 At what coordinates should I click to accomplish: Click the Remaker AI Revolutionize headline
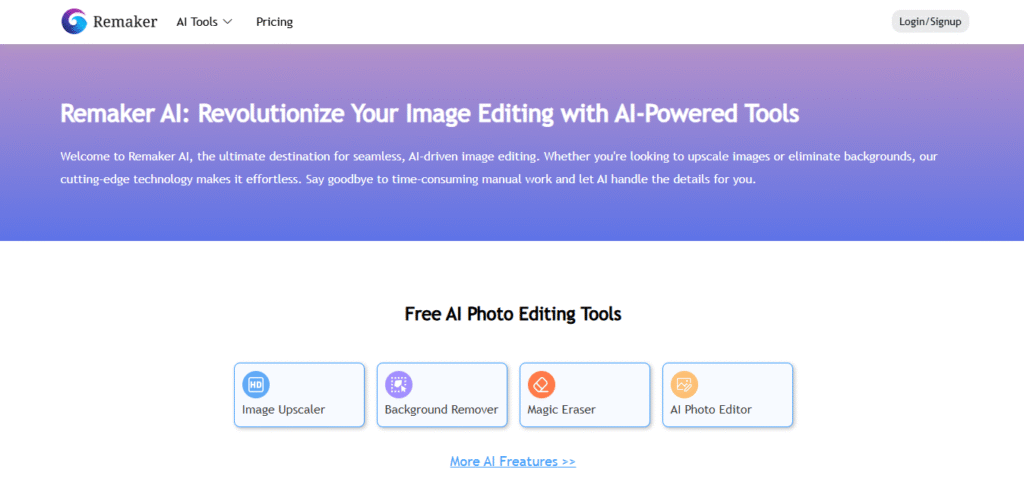429,113
